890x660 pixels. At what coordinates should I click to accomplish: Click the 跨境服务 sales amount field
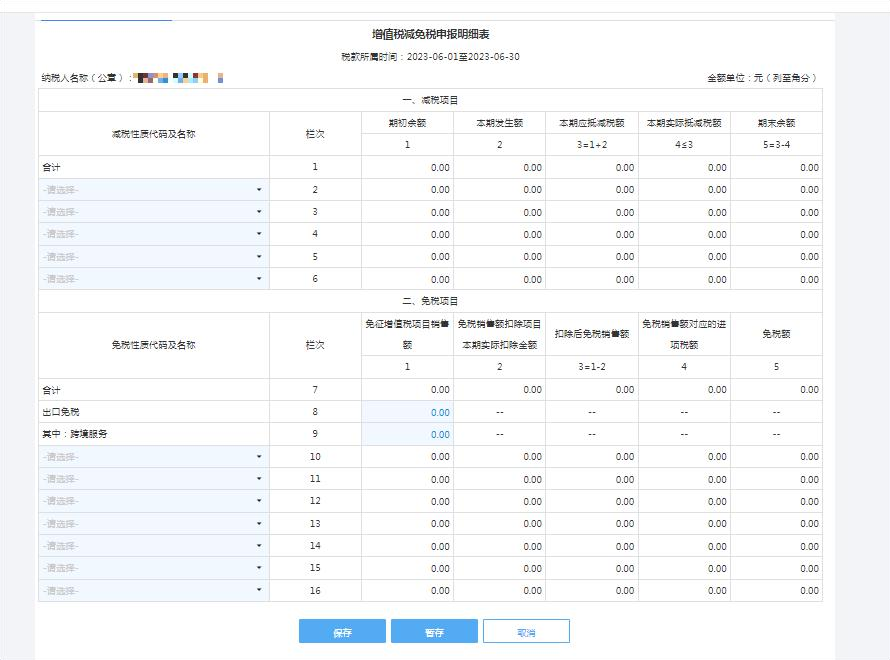pyautogui.click(x=408, y=434)
